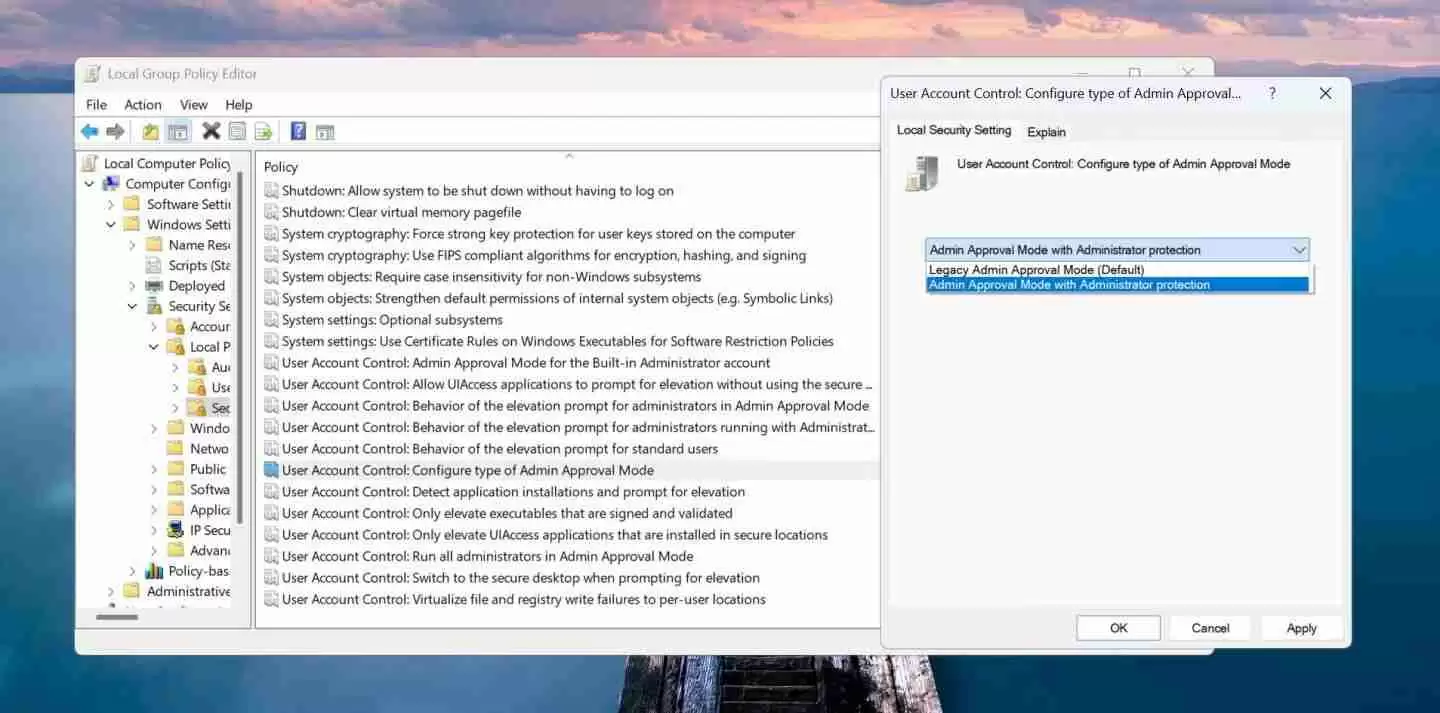Image resolution: width=1440 pixels, height=713 pixels.
Task: Open the Admin Approval Mode dropdown list
Action: [1300, 249]
